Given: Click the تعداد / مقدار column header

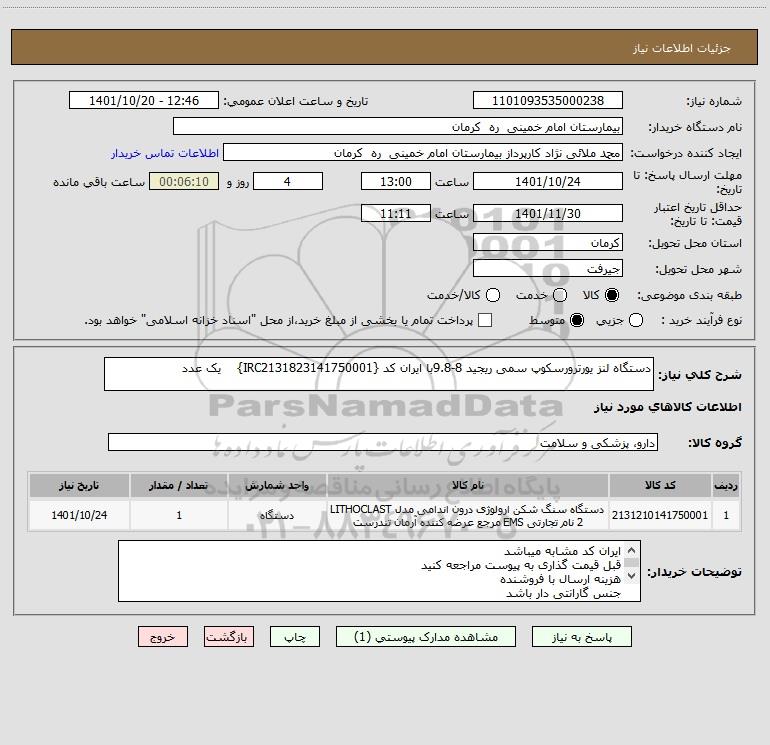Looking at the screenshot, I should (179, 485).
